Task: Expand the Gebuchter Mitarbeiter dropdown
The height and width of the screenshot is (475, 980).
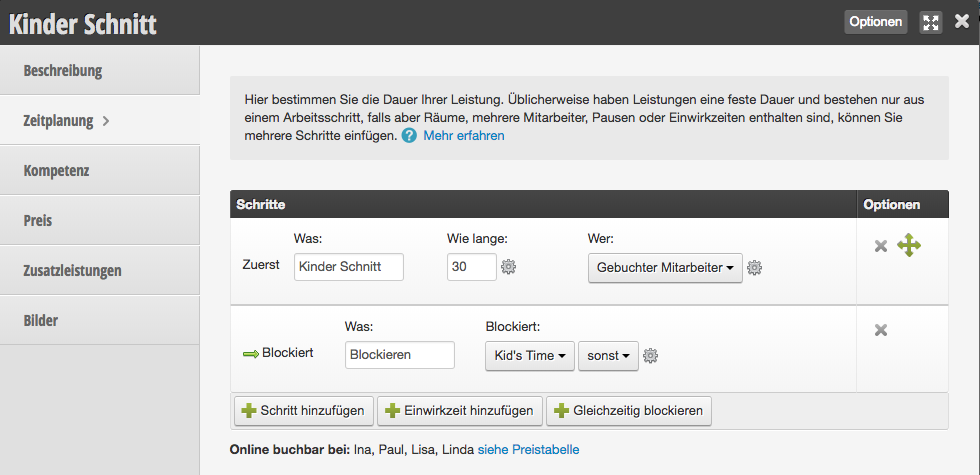Action: click(x=665, y=268)
